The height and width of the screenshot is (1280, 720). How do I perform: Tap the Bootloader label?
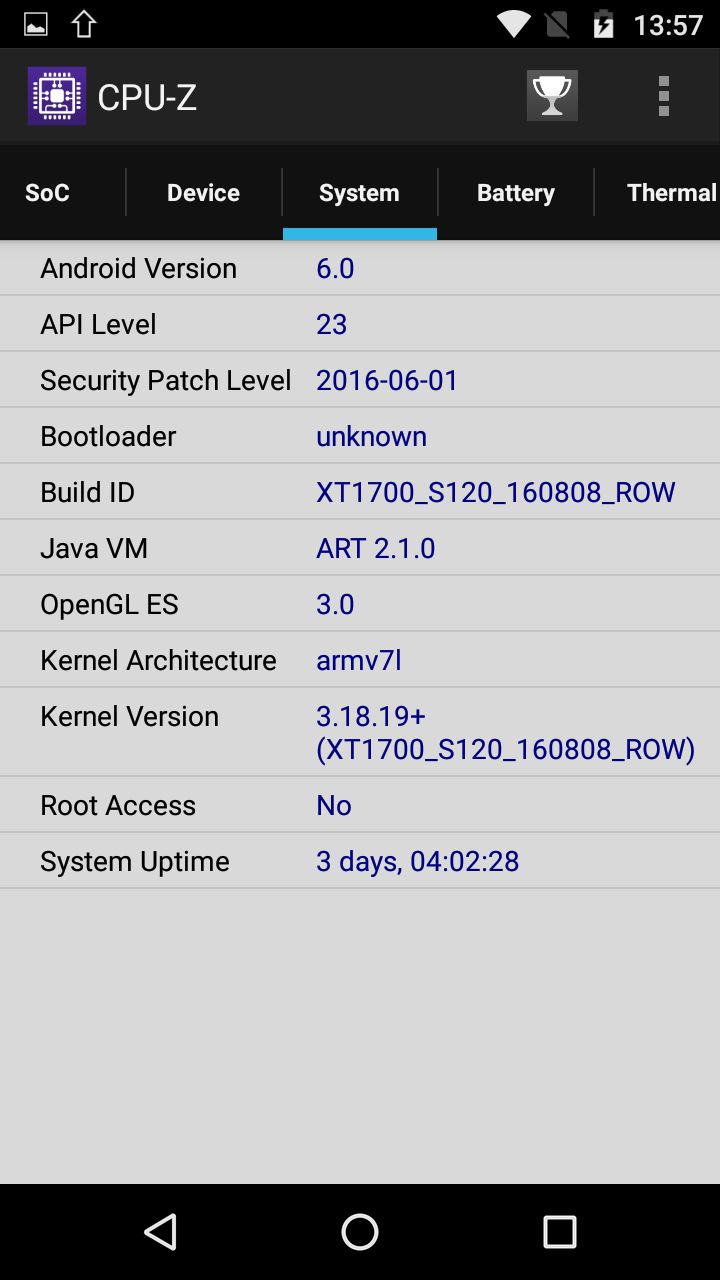click(108, 436)
